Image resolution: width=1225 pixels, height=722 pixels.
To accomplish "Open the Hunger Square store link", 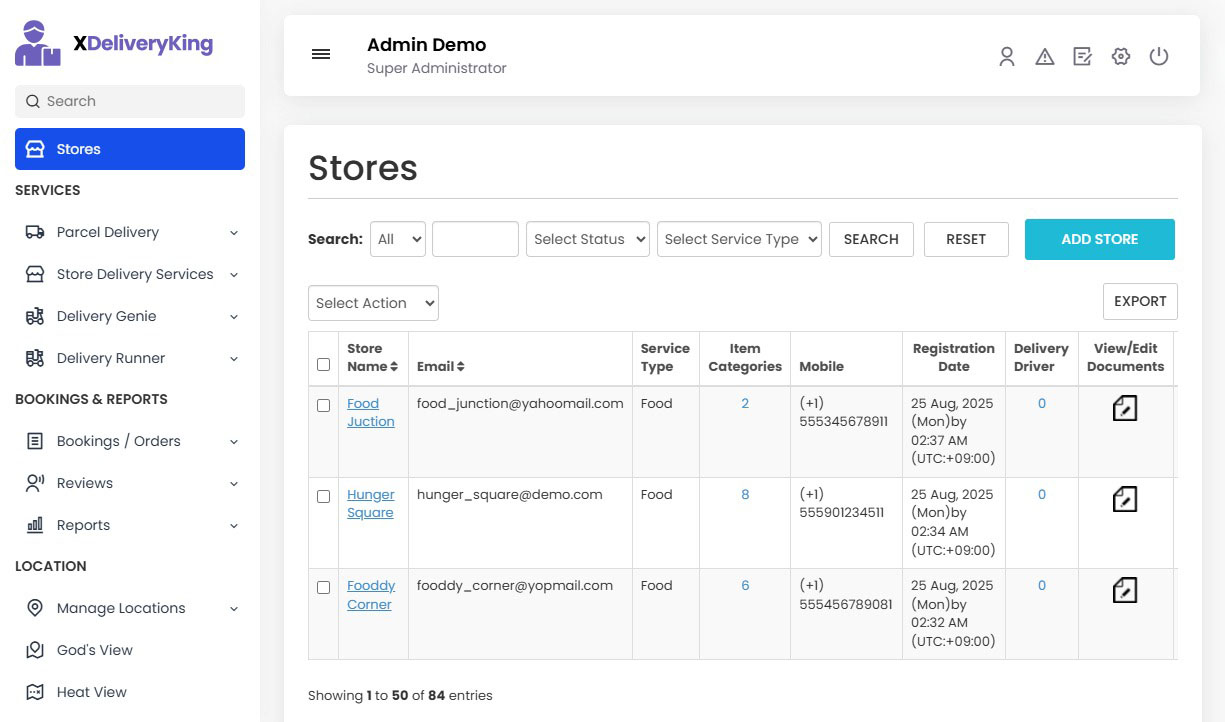I will coord(371,503).
